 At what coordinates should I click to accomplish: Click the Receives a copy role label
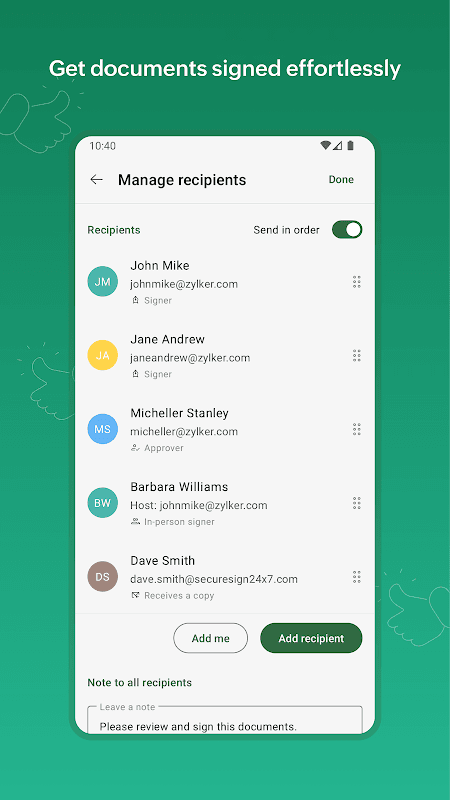coord(179,595)
